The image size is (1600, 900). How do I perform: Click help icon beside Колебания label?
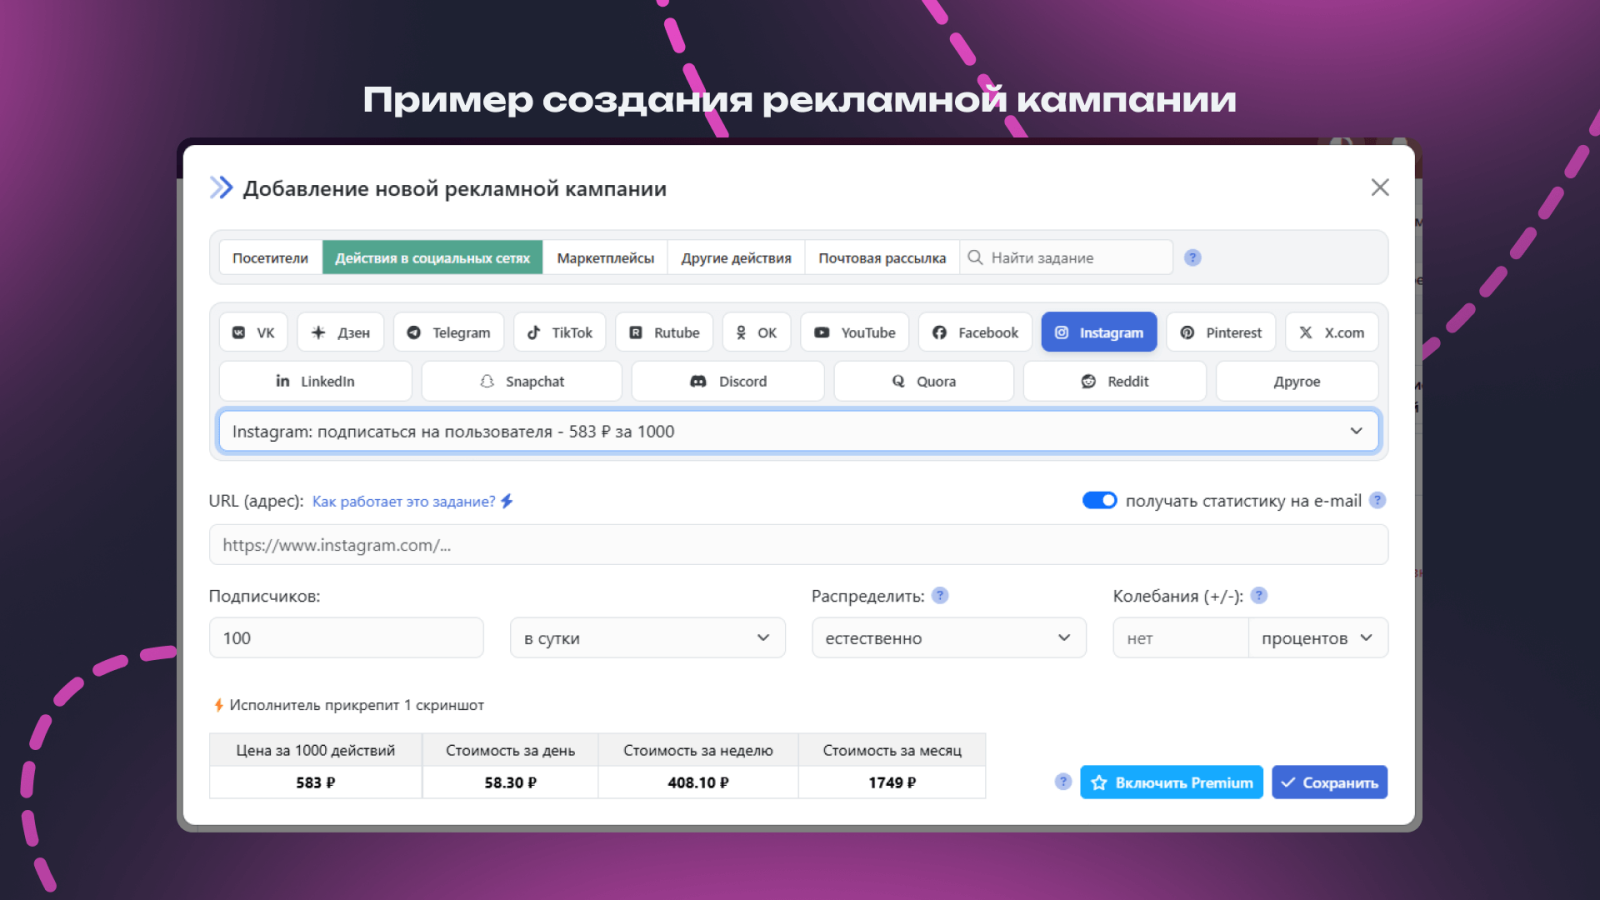point(1259,596)
